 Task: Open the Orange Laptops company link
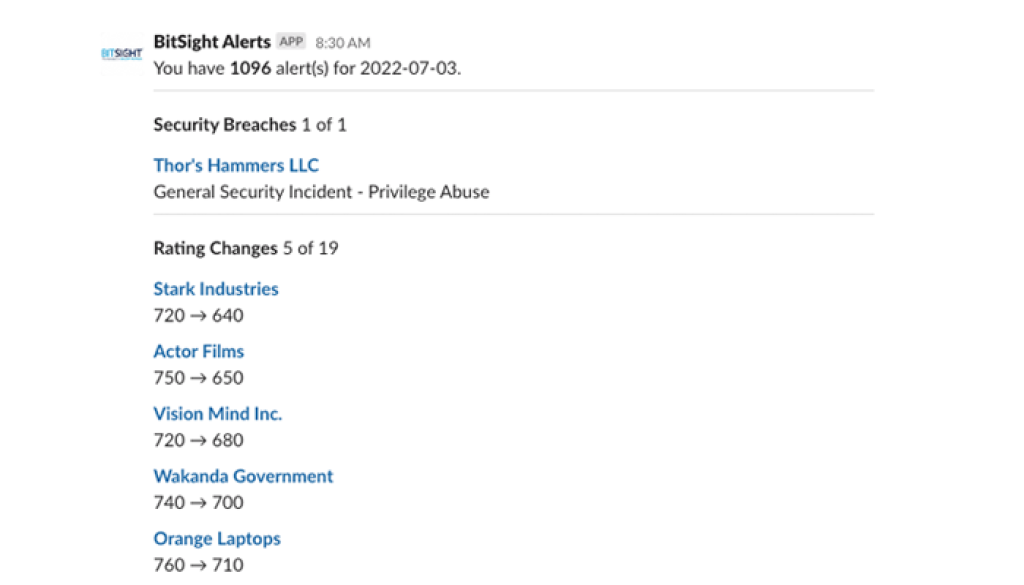pos(217,538)
